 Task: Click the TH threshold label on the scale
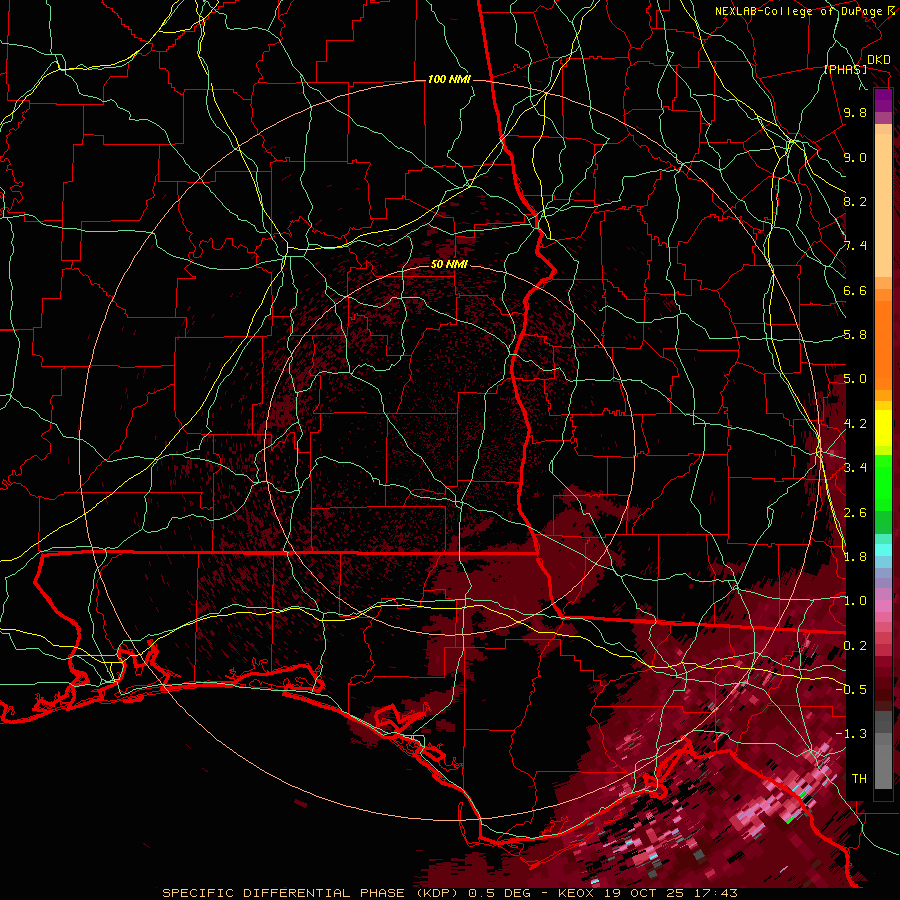859,778
